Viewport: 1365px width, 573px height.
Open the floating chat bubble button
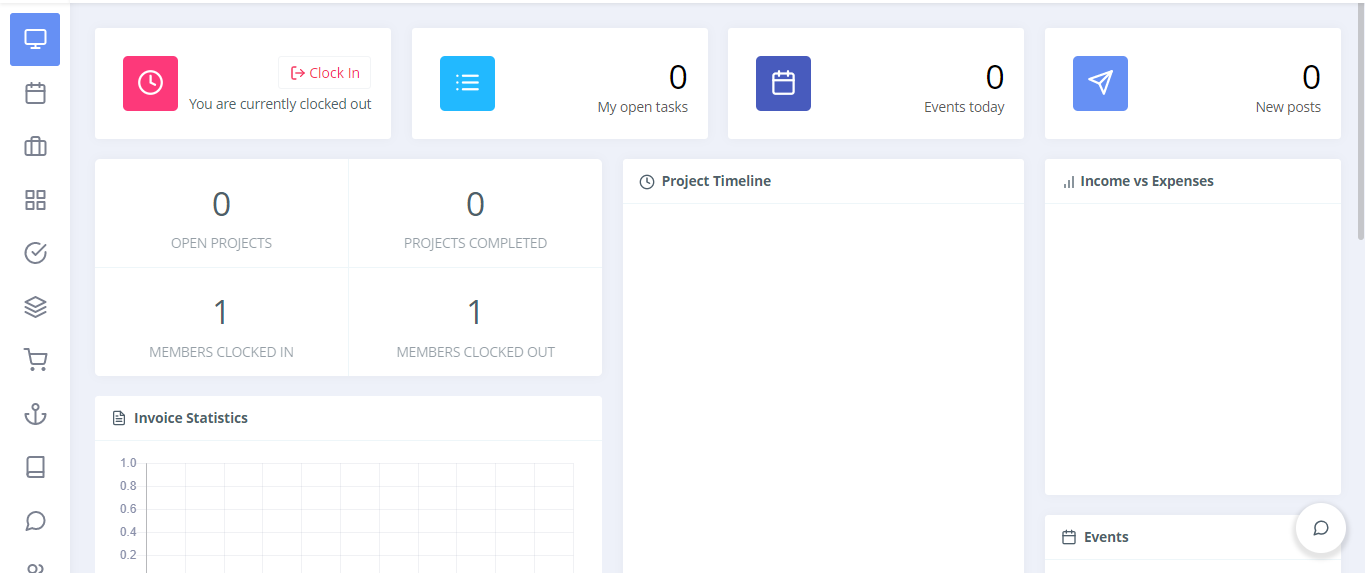[x=1320, y=528]
